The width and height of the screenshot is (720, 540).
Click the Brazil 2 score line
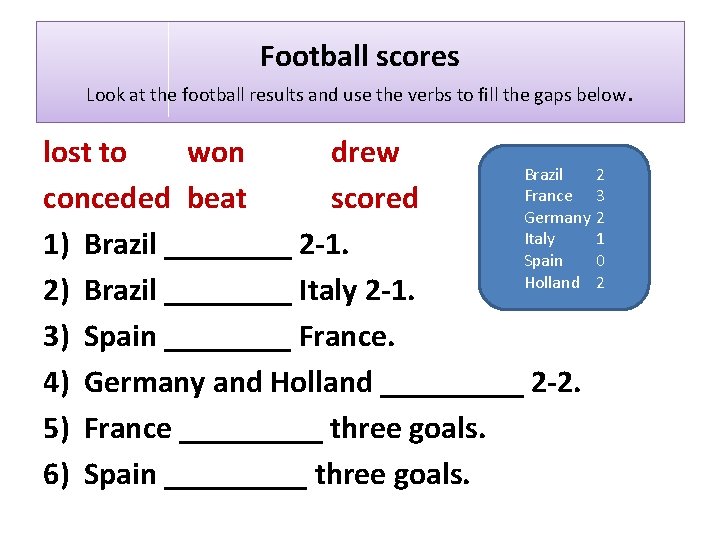[564, 175]
